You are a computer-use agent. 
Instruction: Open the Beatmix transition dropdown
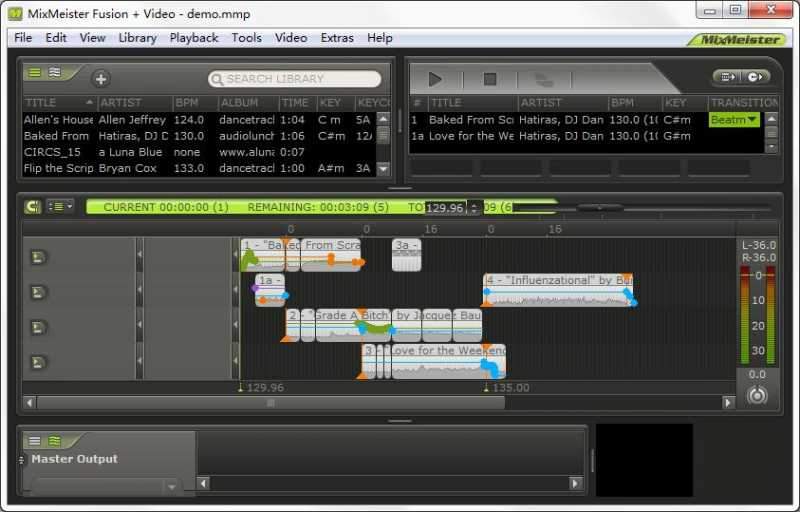coord(735,120)
